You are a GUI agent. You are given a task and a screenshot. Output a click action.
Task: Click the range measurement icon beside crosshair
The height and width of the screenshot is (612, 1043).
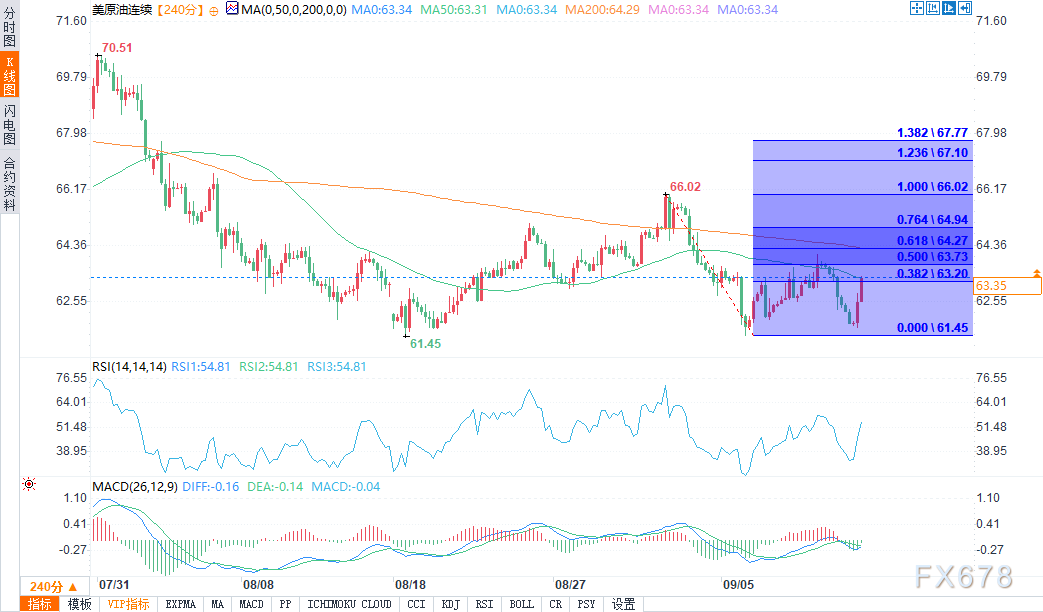tap(935, 9)
